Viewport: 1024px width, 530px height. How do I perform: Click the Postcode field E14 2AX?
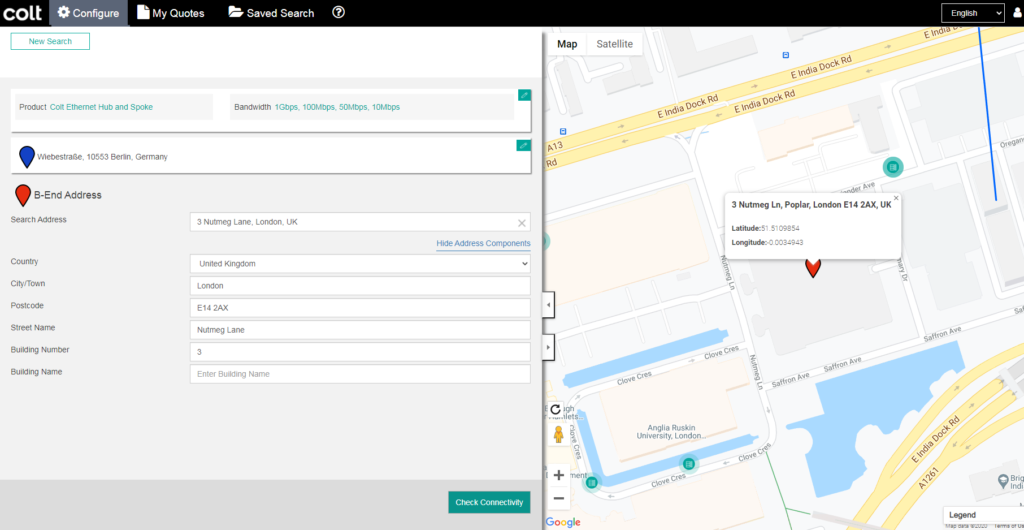(x=360, y=308)
